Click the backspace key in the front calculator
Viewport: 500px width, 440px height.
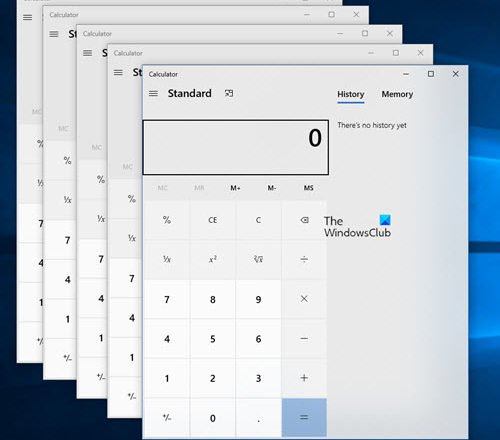pos(304,220)
